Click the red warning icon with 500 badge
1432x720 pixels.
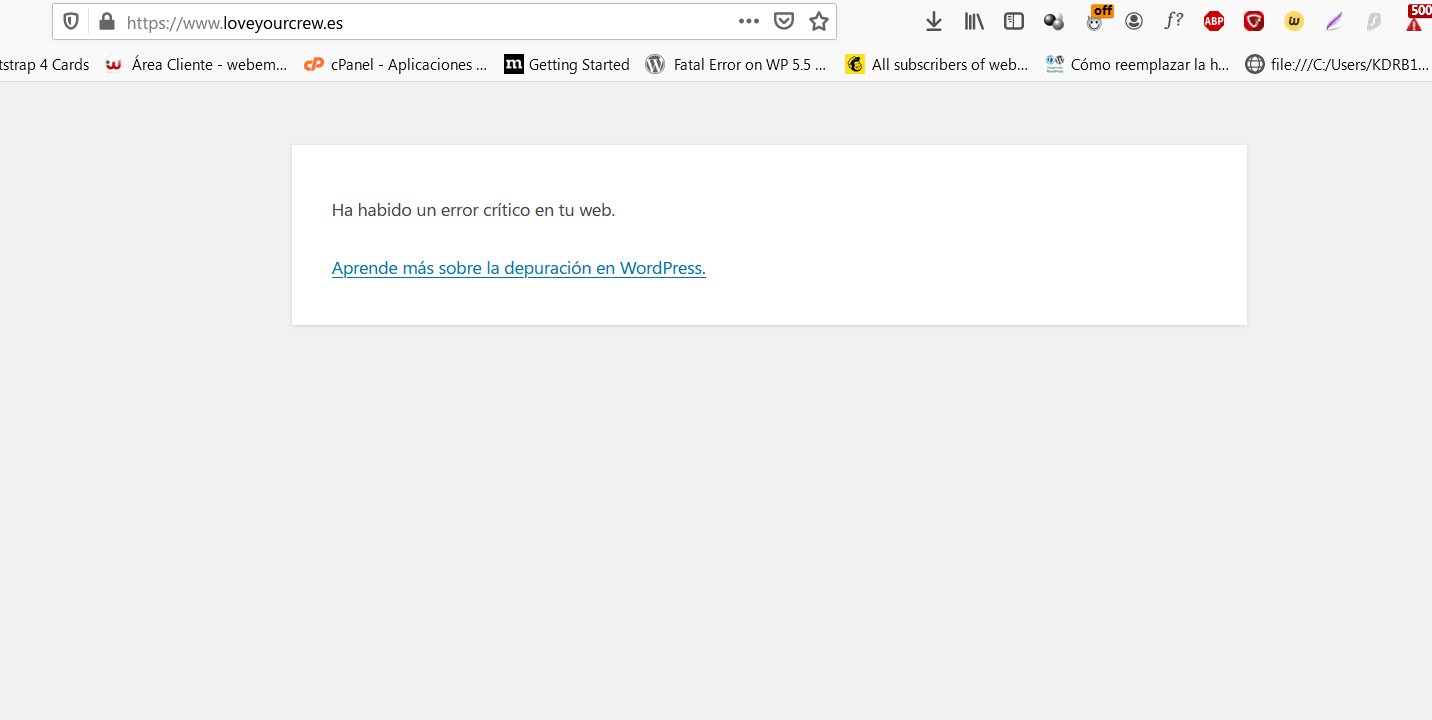[x=1416, y=18]
